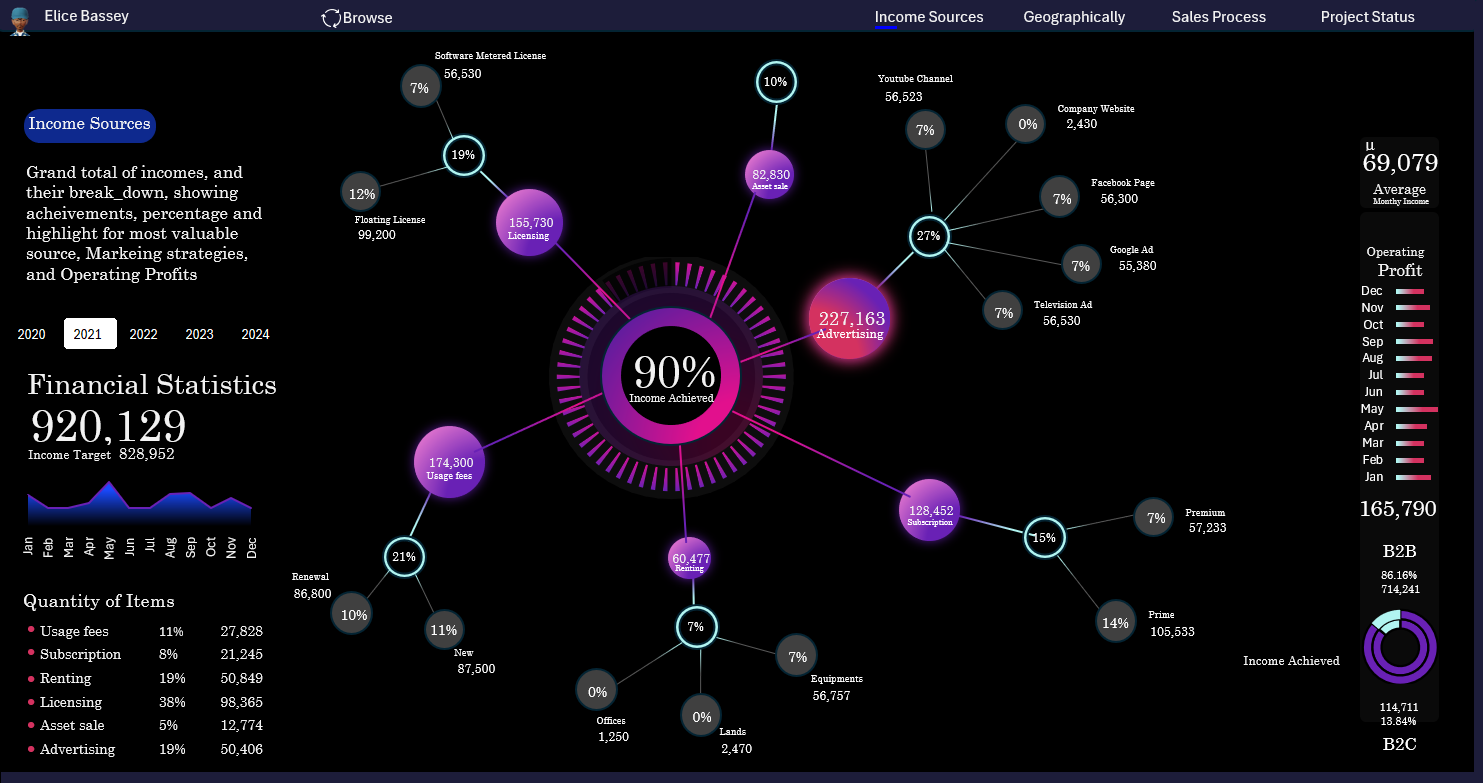Select the 12% Floating License circle
Viewport: 1483px width, 783px height.
pyautogui.click(x=361, y=194)
